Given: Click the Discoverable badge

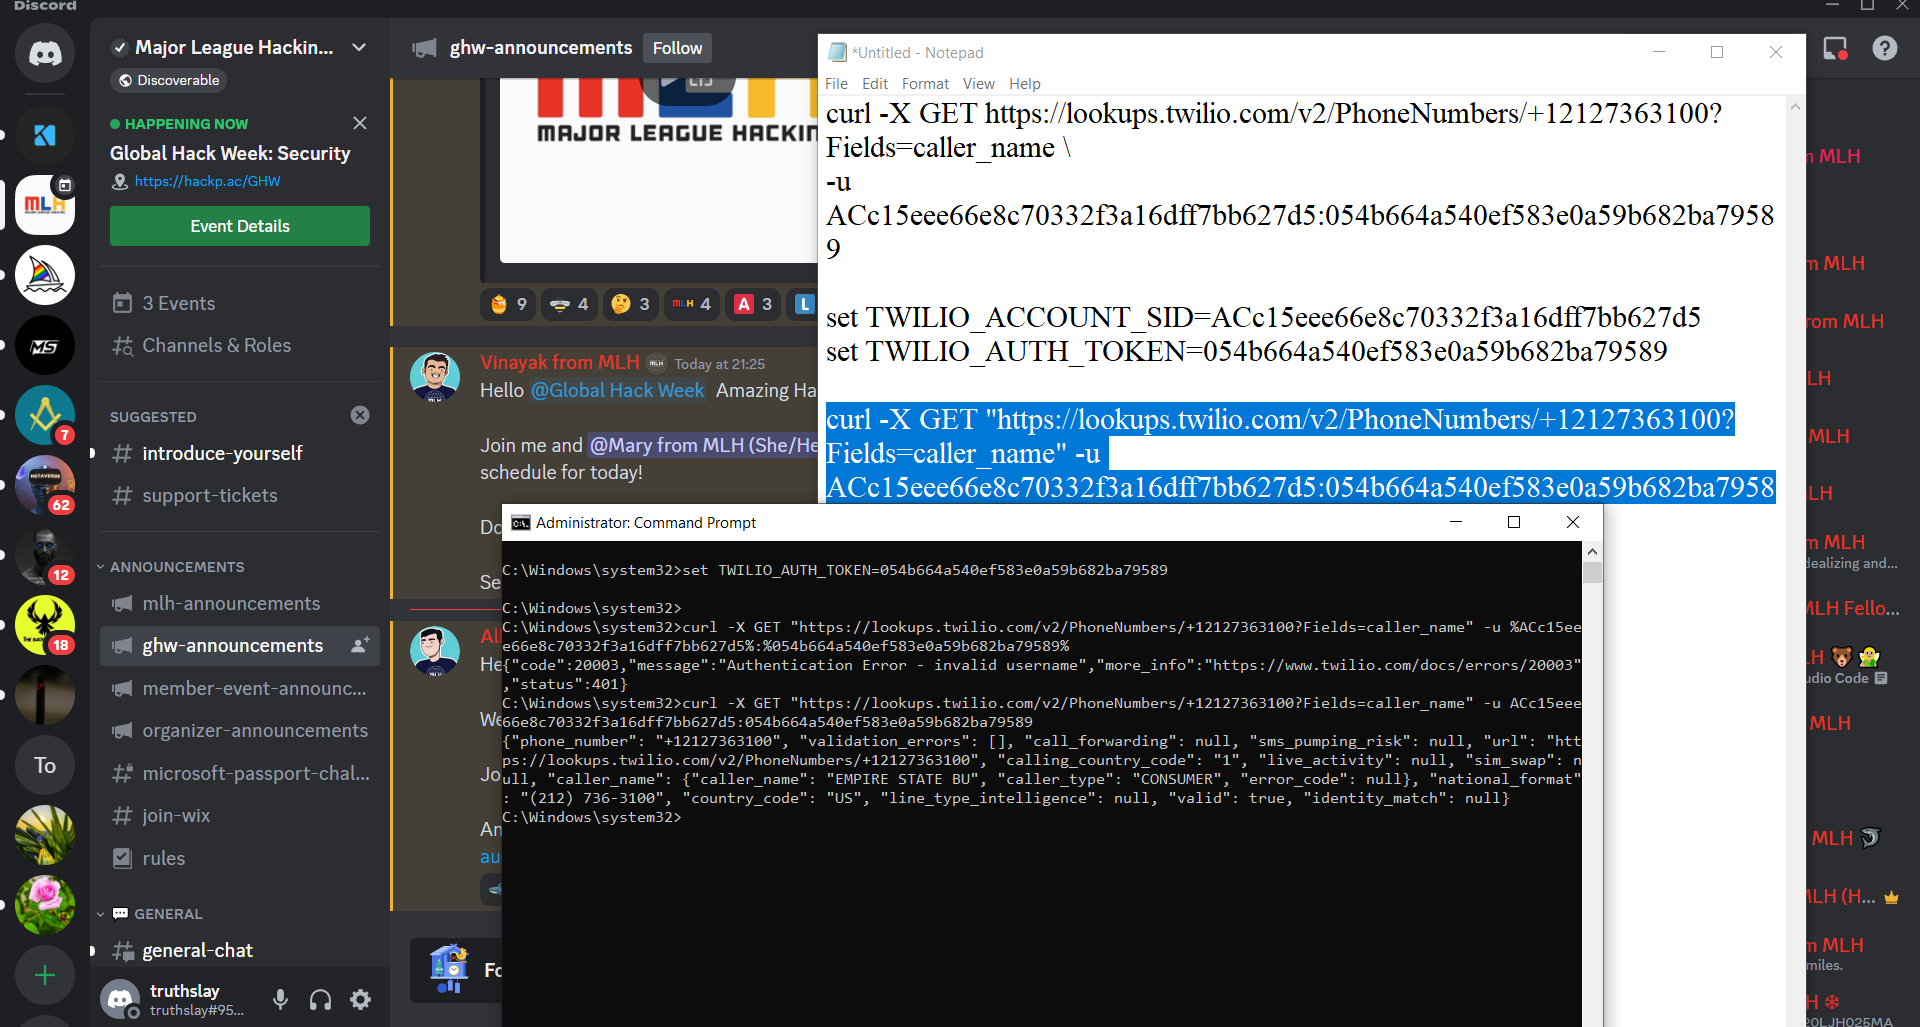Looking at the screenshot, I should coord(168,80).
